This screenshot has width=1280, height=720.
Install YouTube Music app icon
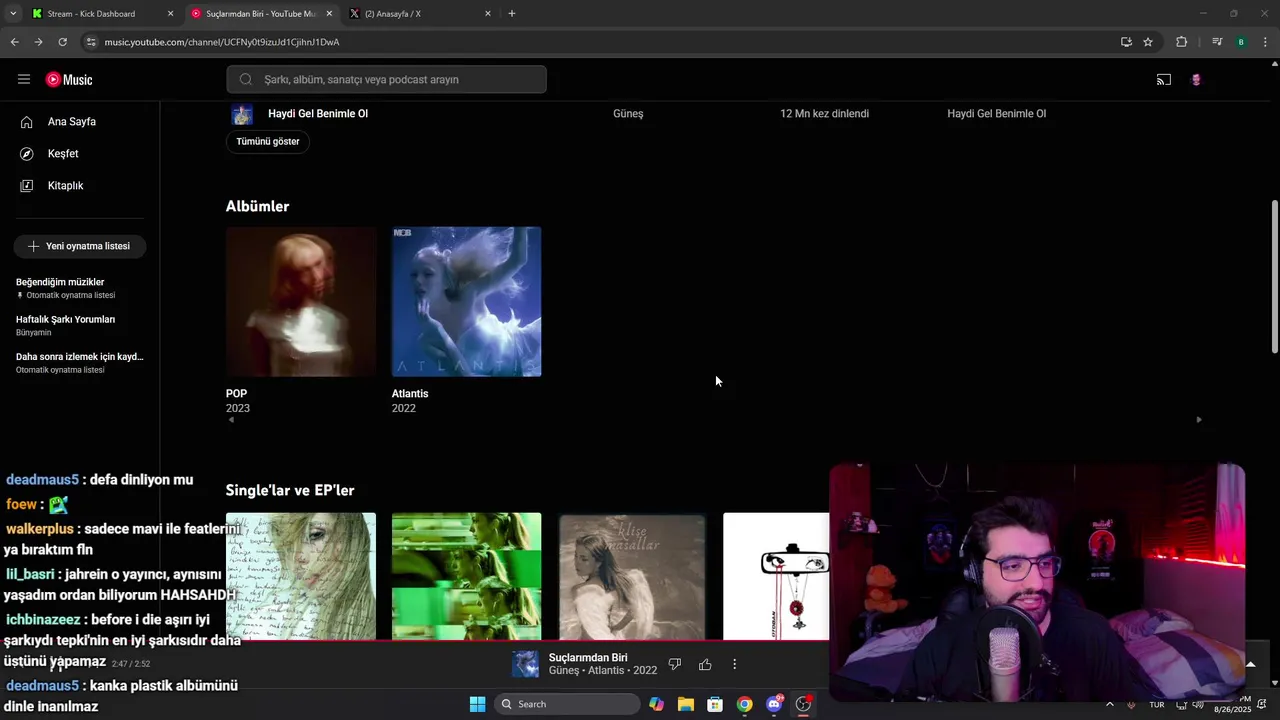[x=1126, y=42]
